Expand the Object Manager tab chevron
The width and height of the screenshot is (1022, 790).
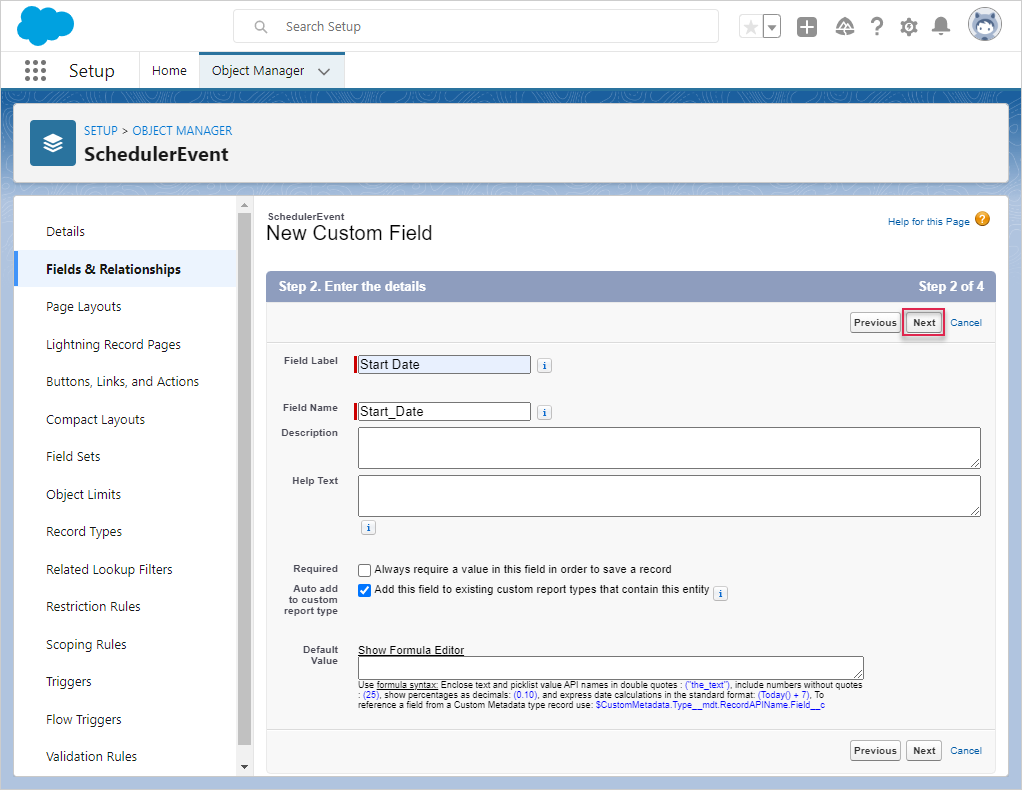coord(324,71)
